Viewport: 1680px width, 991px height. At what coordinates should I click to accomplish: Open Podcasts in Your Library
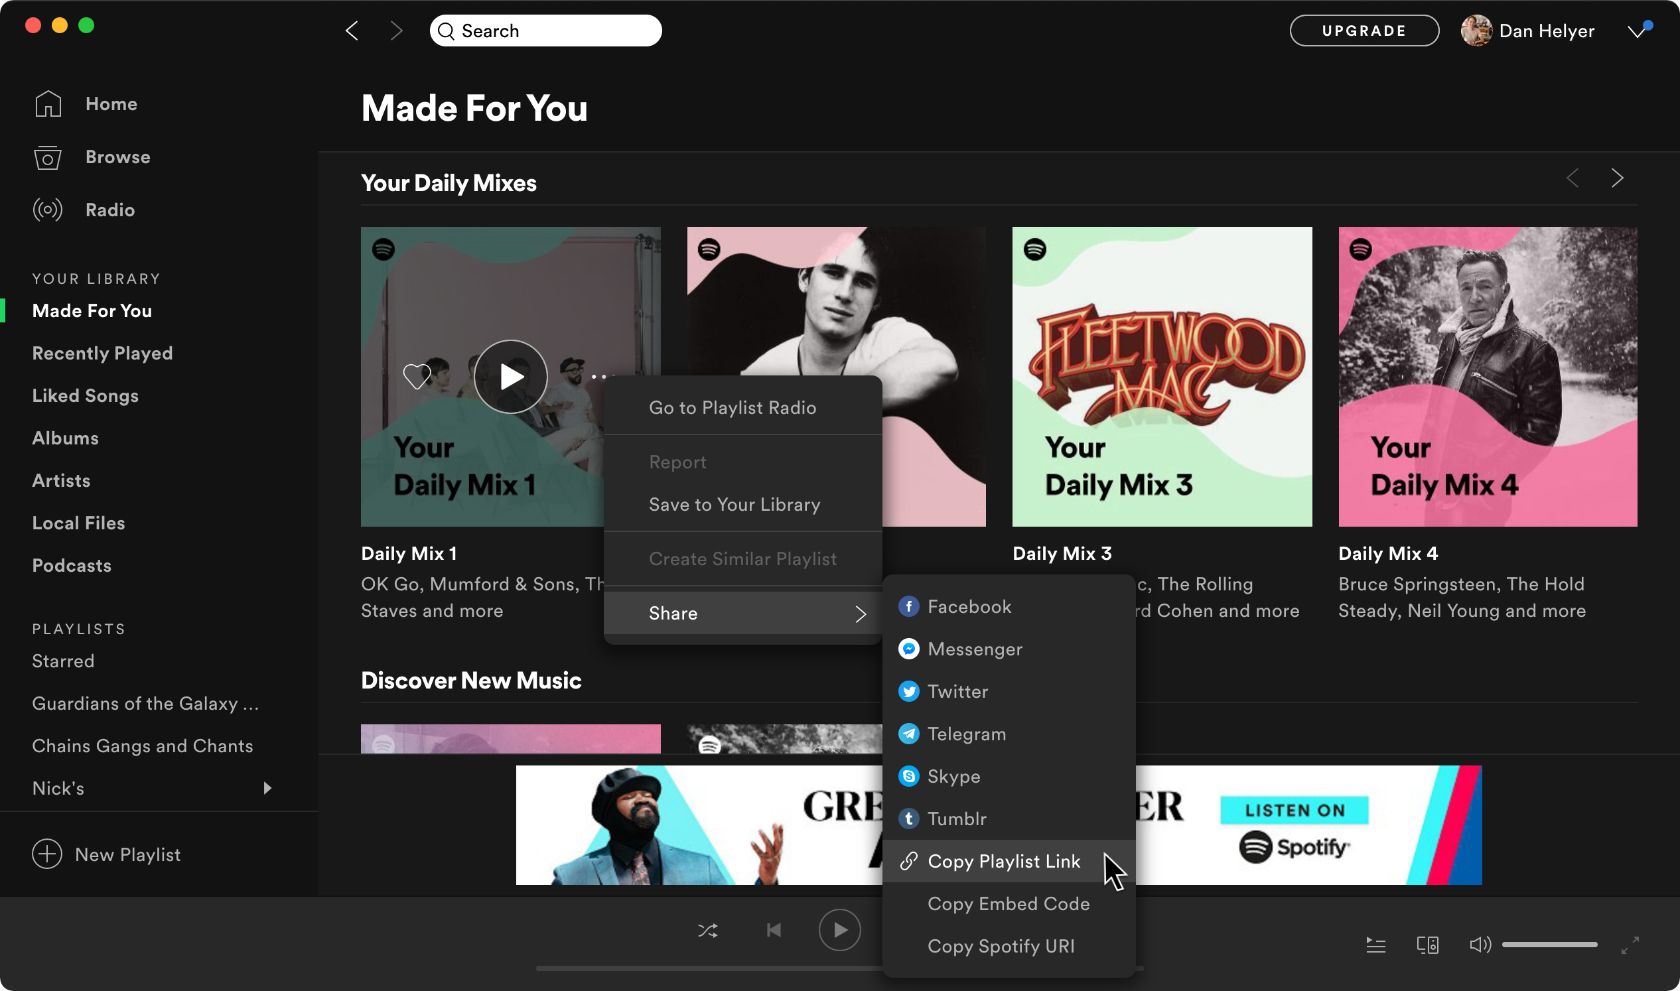(x=71, y=566)
